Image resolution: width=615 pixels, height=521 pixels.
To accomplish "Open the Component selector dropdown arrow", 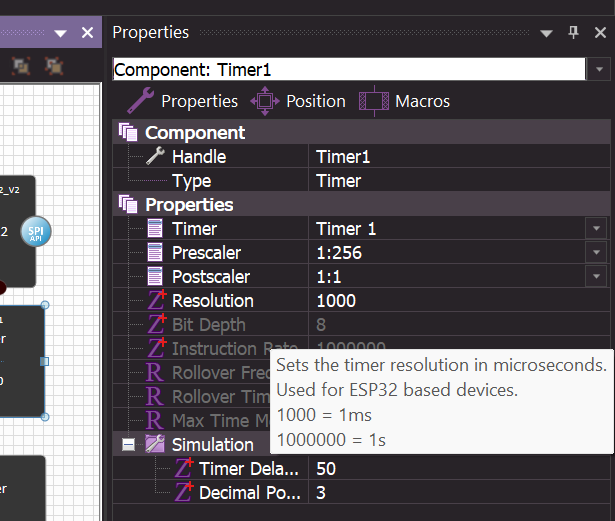I will click(x=599, y=69).
